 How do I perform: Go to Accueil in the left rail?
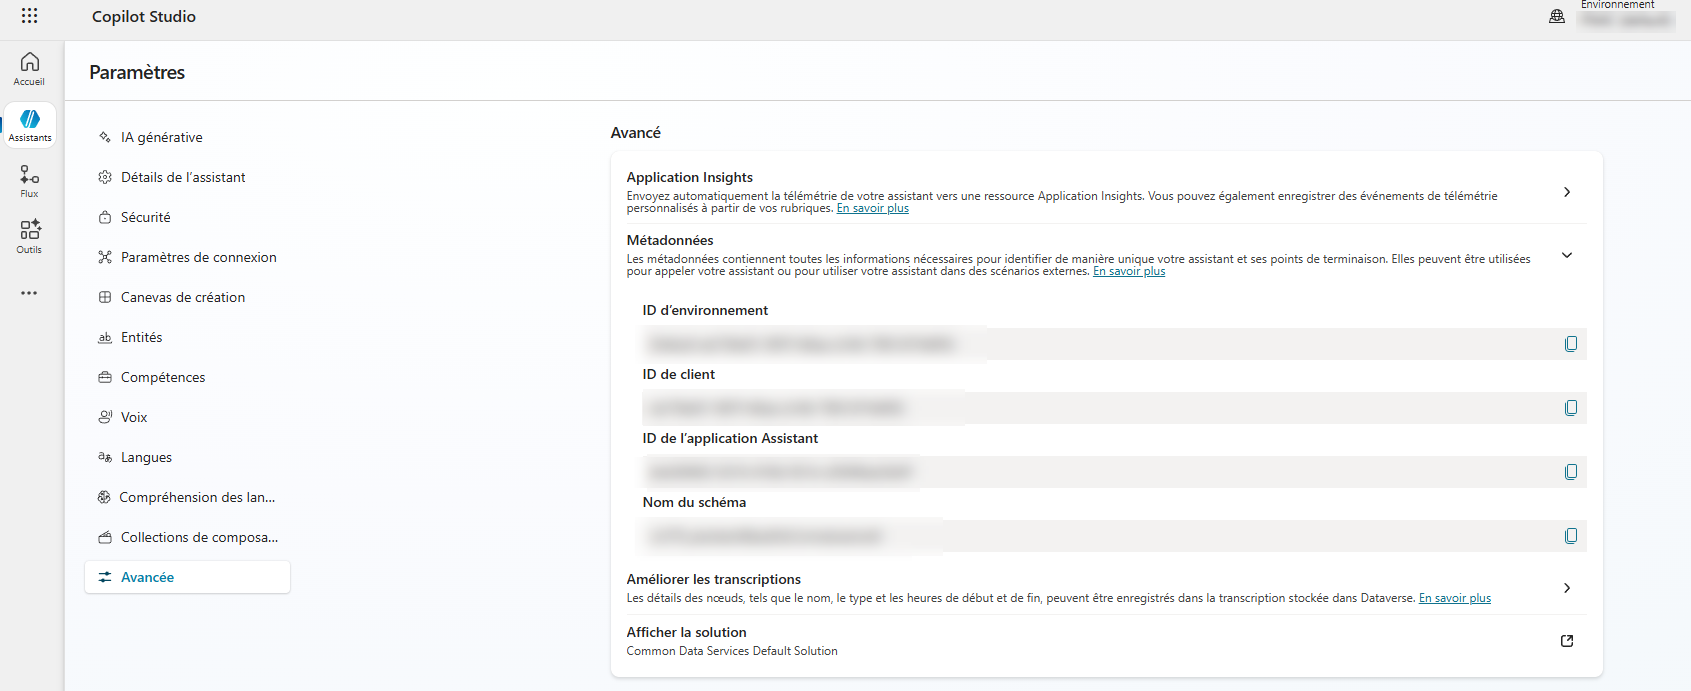(29, 69)
